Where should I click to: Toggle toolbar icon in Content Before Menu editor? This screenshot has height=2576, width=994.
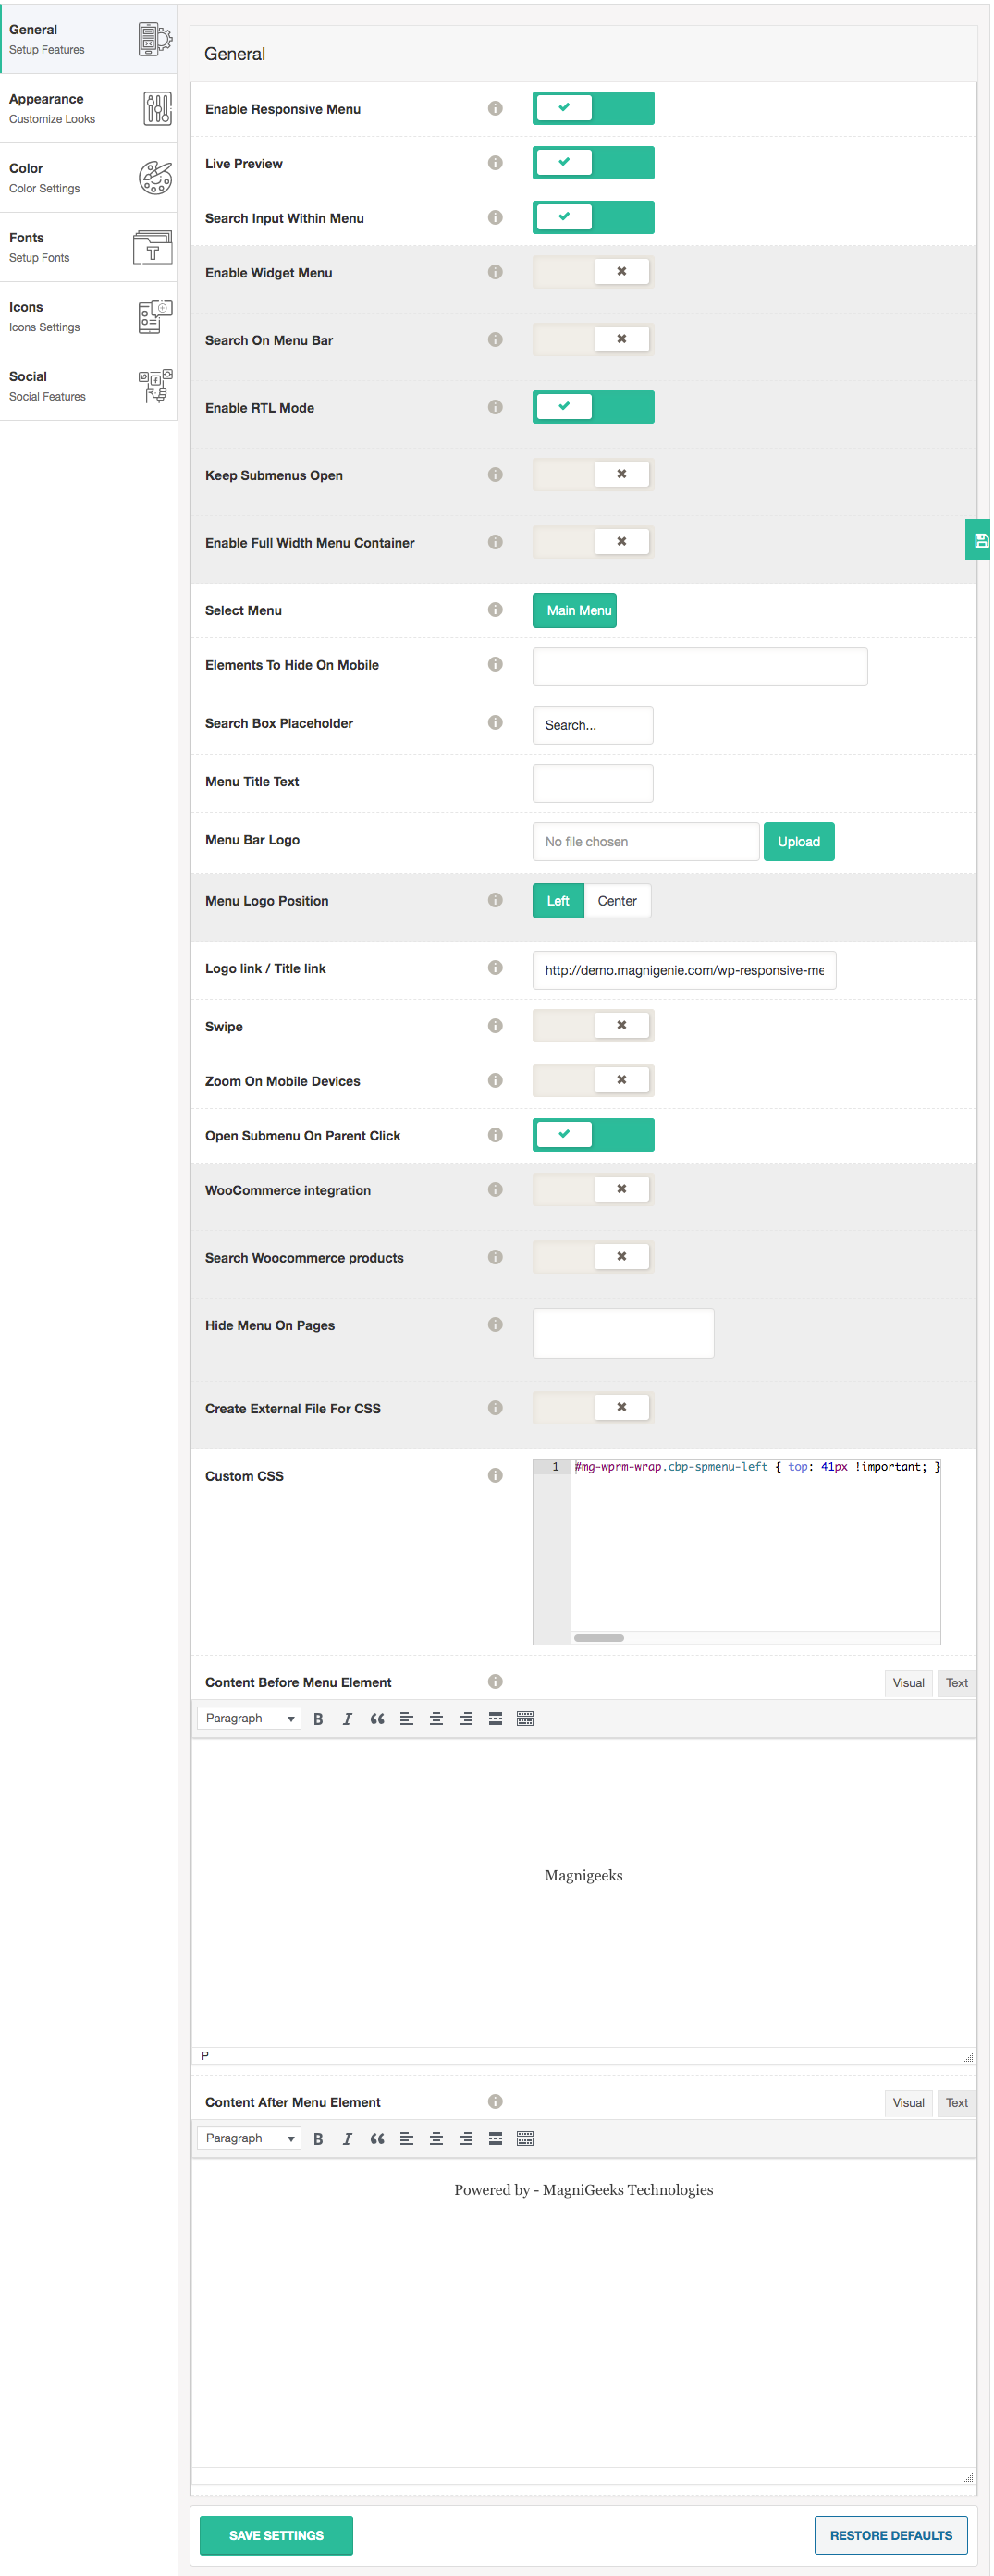coord(525,1718)
